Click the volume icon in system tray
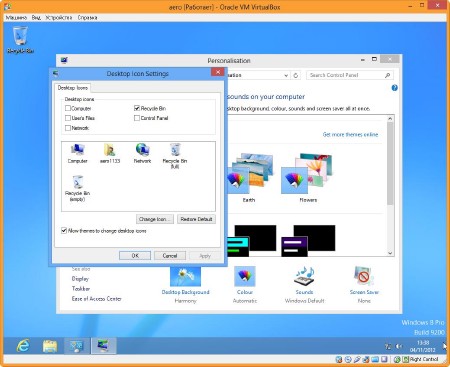 (399, 346)
